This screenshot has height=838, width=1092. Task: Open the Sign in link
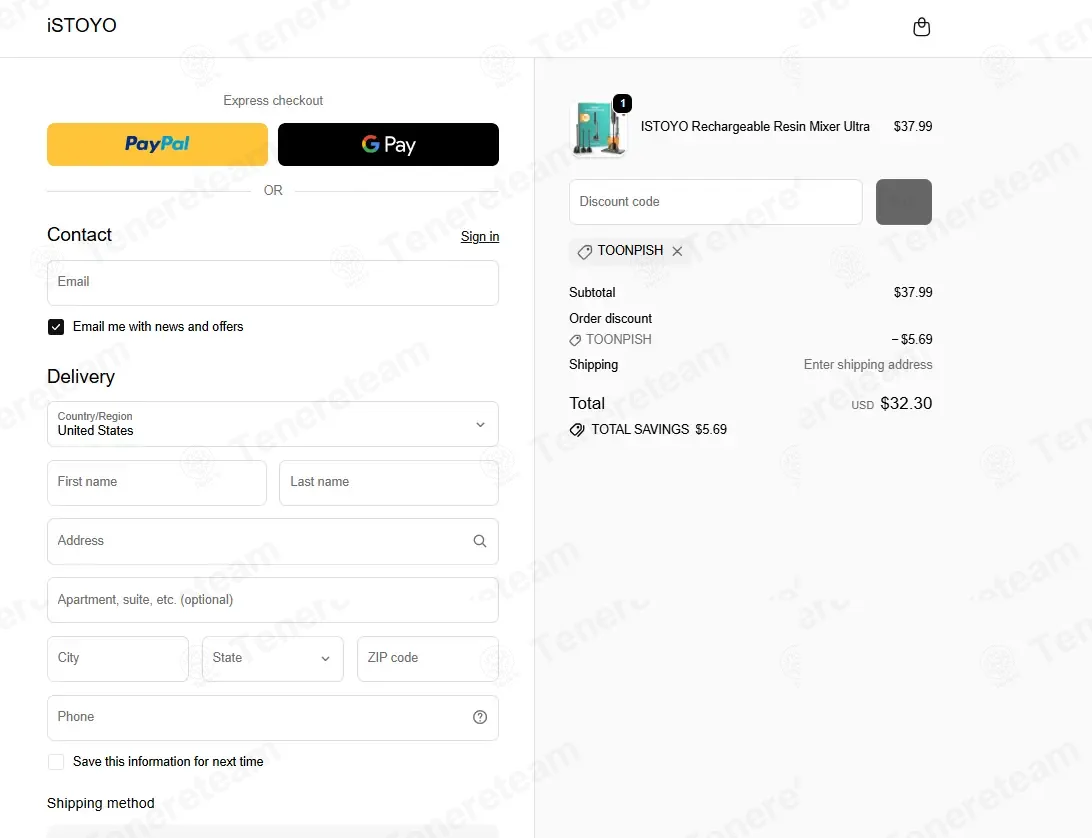(480, 236)
